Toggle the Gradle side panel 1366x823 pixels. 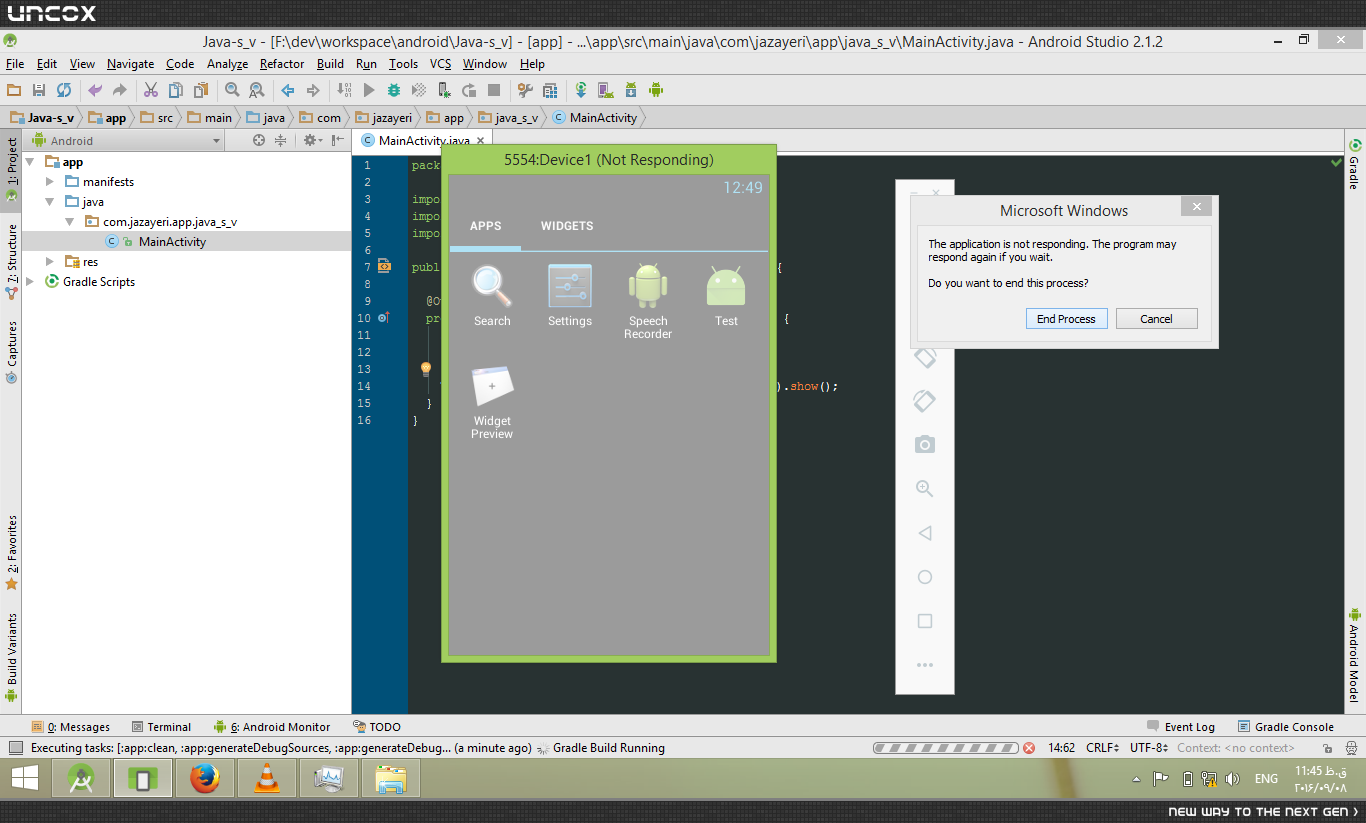point(1354,165)
